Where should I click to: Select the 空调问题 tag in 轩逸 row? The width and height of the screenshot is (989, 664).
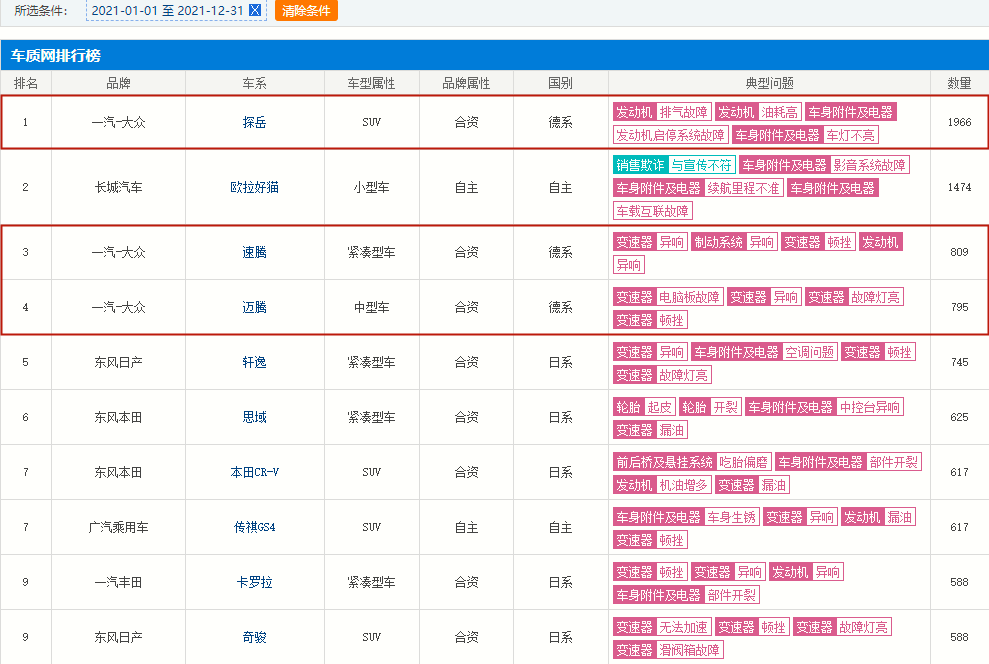tap(810, 352)
